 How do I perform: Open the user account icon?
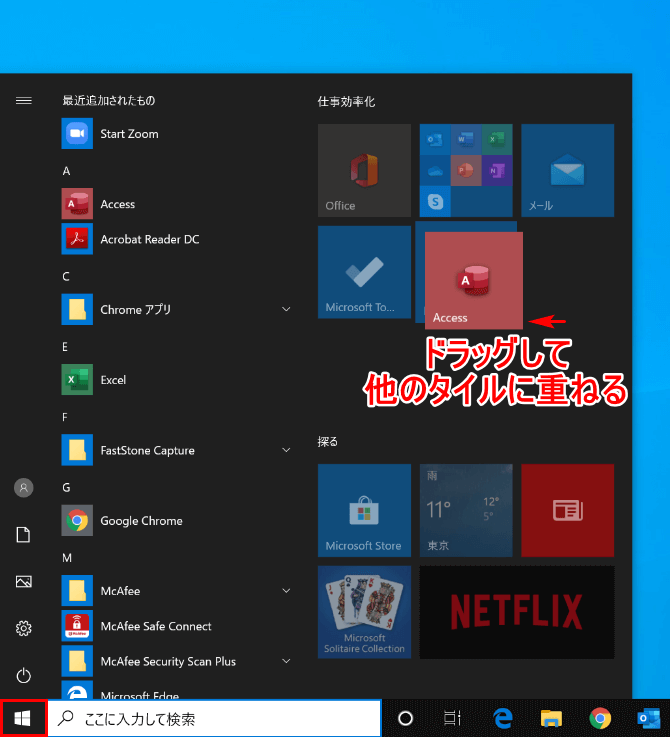(24, 488)
